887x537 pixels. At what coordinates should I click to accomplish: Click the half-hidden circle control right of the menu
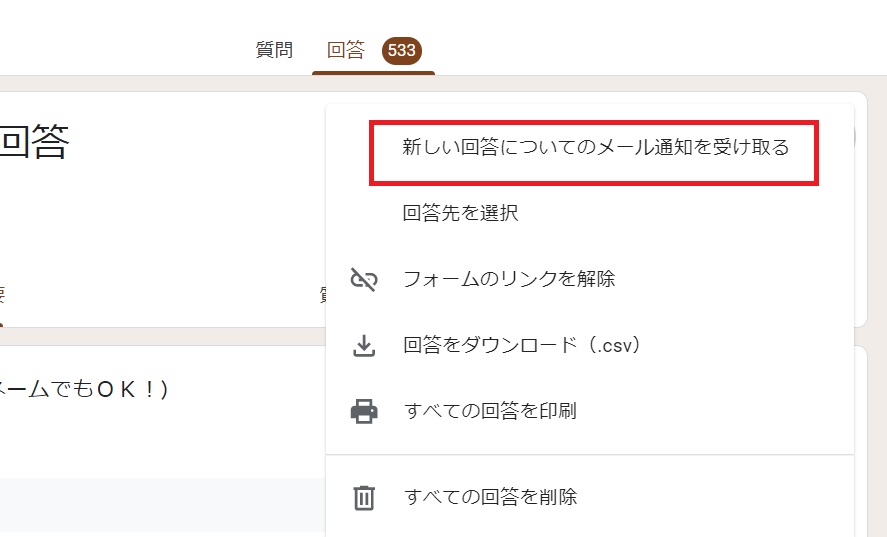pyautogui.click(x=854, y=137)
